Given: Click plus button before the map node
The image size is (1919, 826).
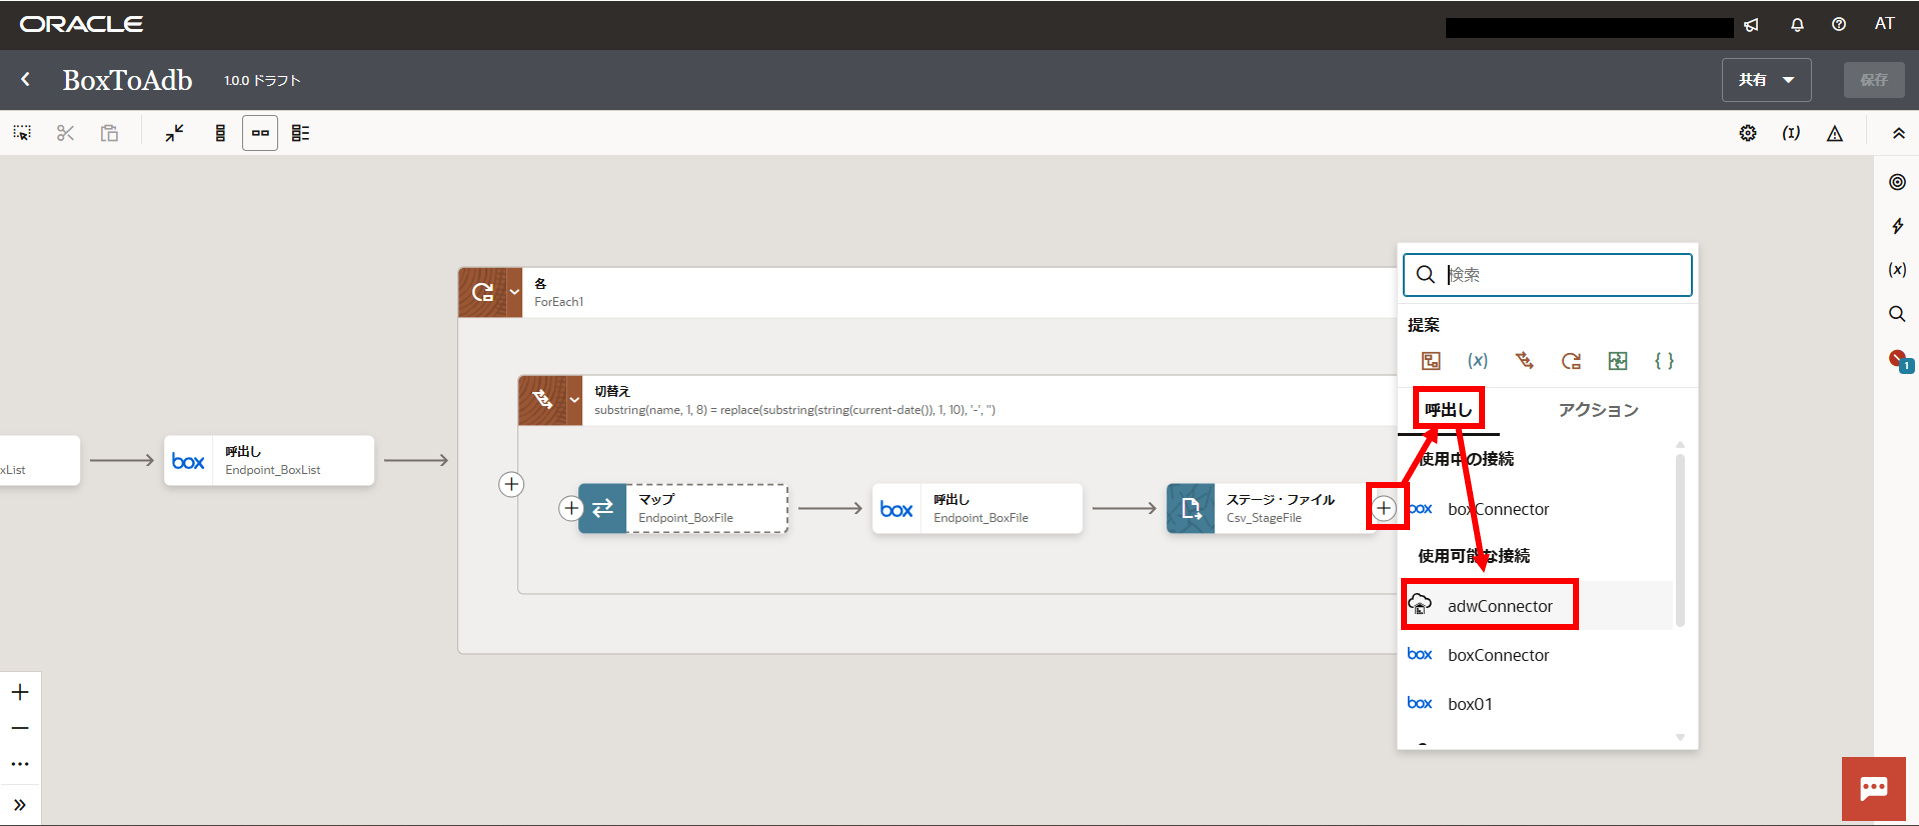Looking at the screenshot, I should (x=571, y=508).
